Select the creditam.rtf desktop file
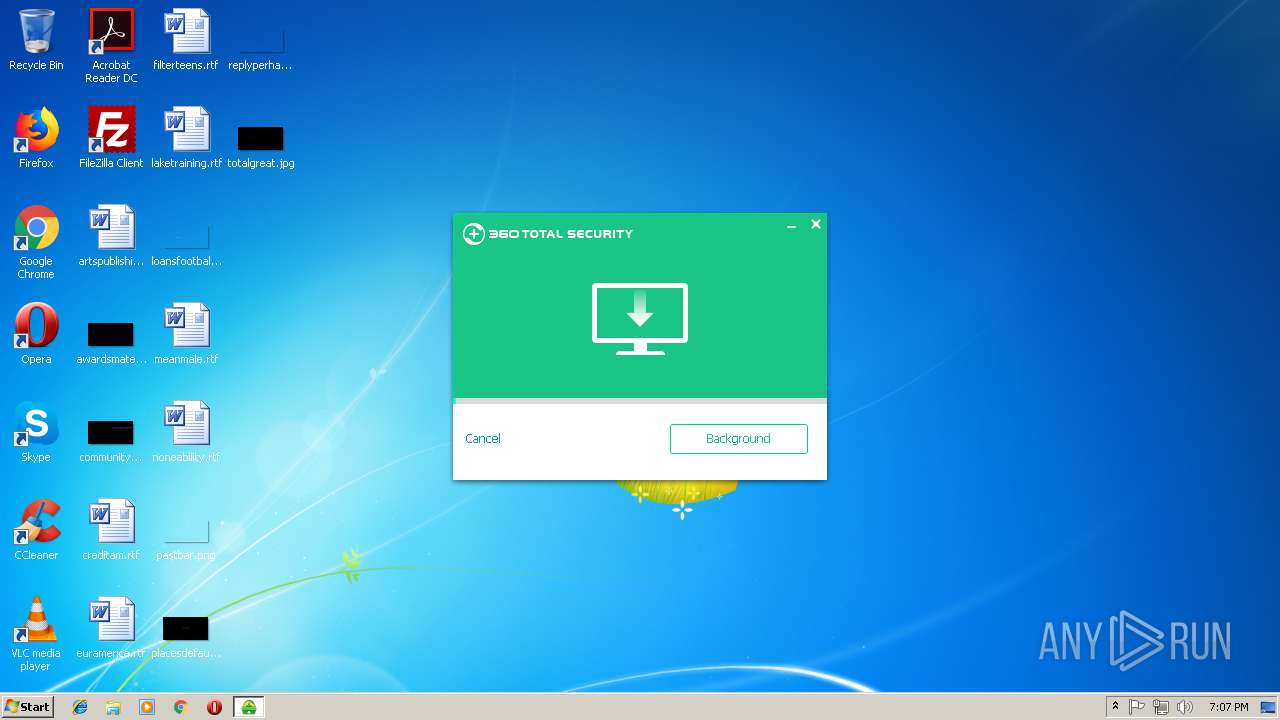This screenshot has height=720, width=1280. tap(111, 531)
